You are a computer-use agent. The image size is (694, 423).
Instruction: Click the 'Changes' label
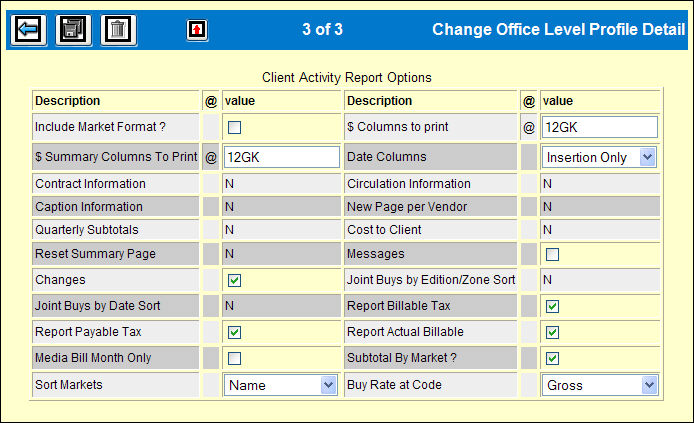(x=60, y=280)
